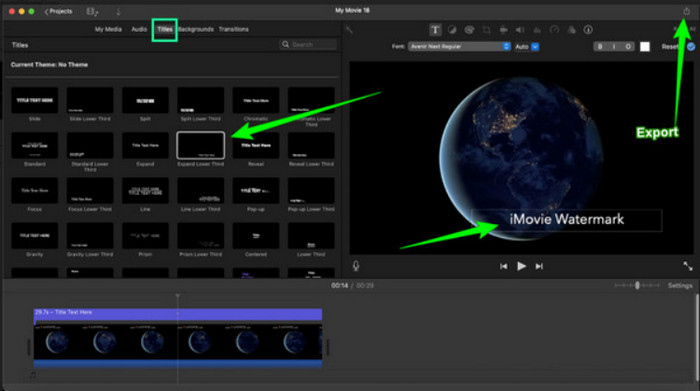Select the Split title thumbnail
This screenshot has width=700, height=391.
click(x=145, y=100)
